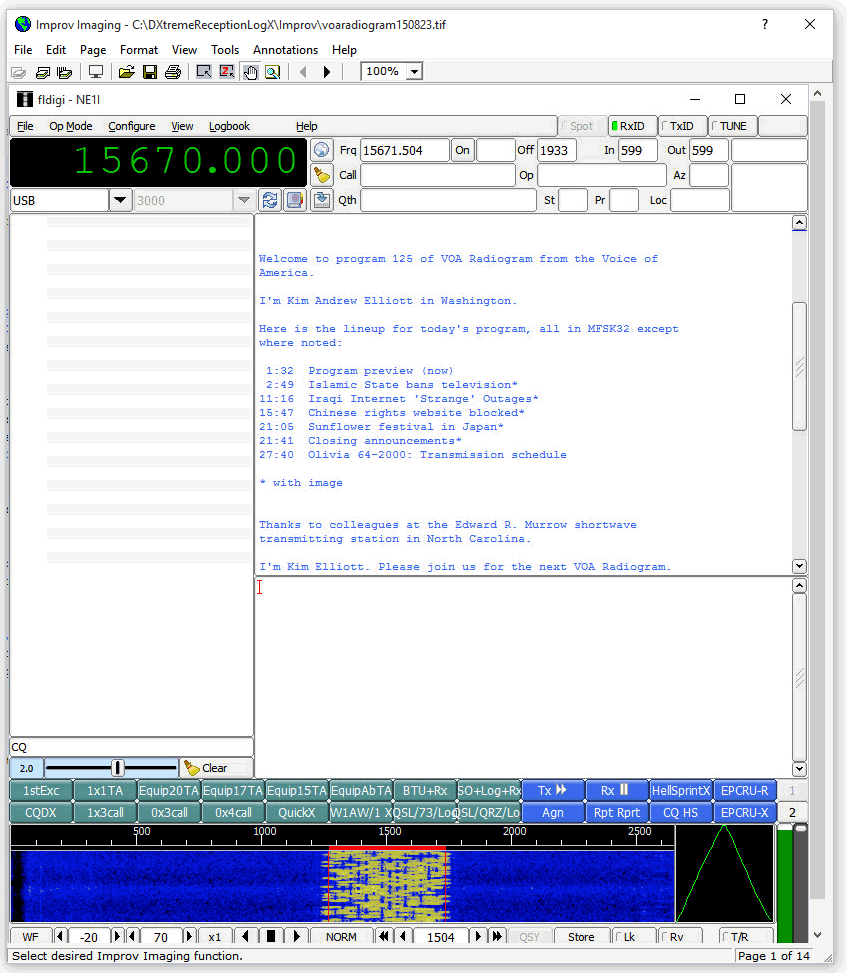This screenshot has width=847, height=973.
Task: Open the Page menu
Action: (x=93, y=50)
